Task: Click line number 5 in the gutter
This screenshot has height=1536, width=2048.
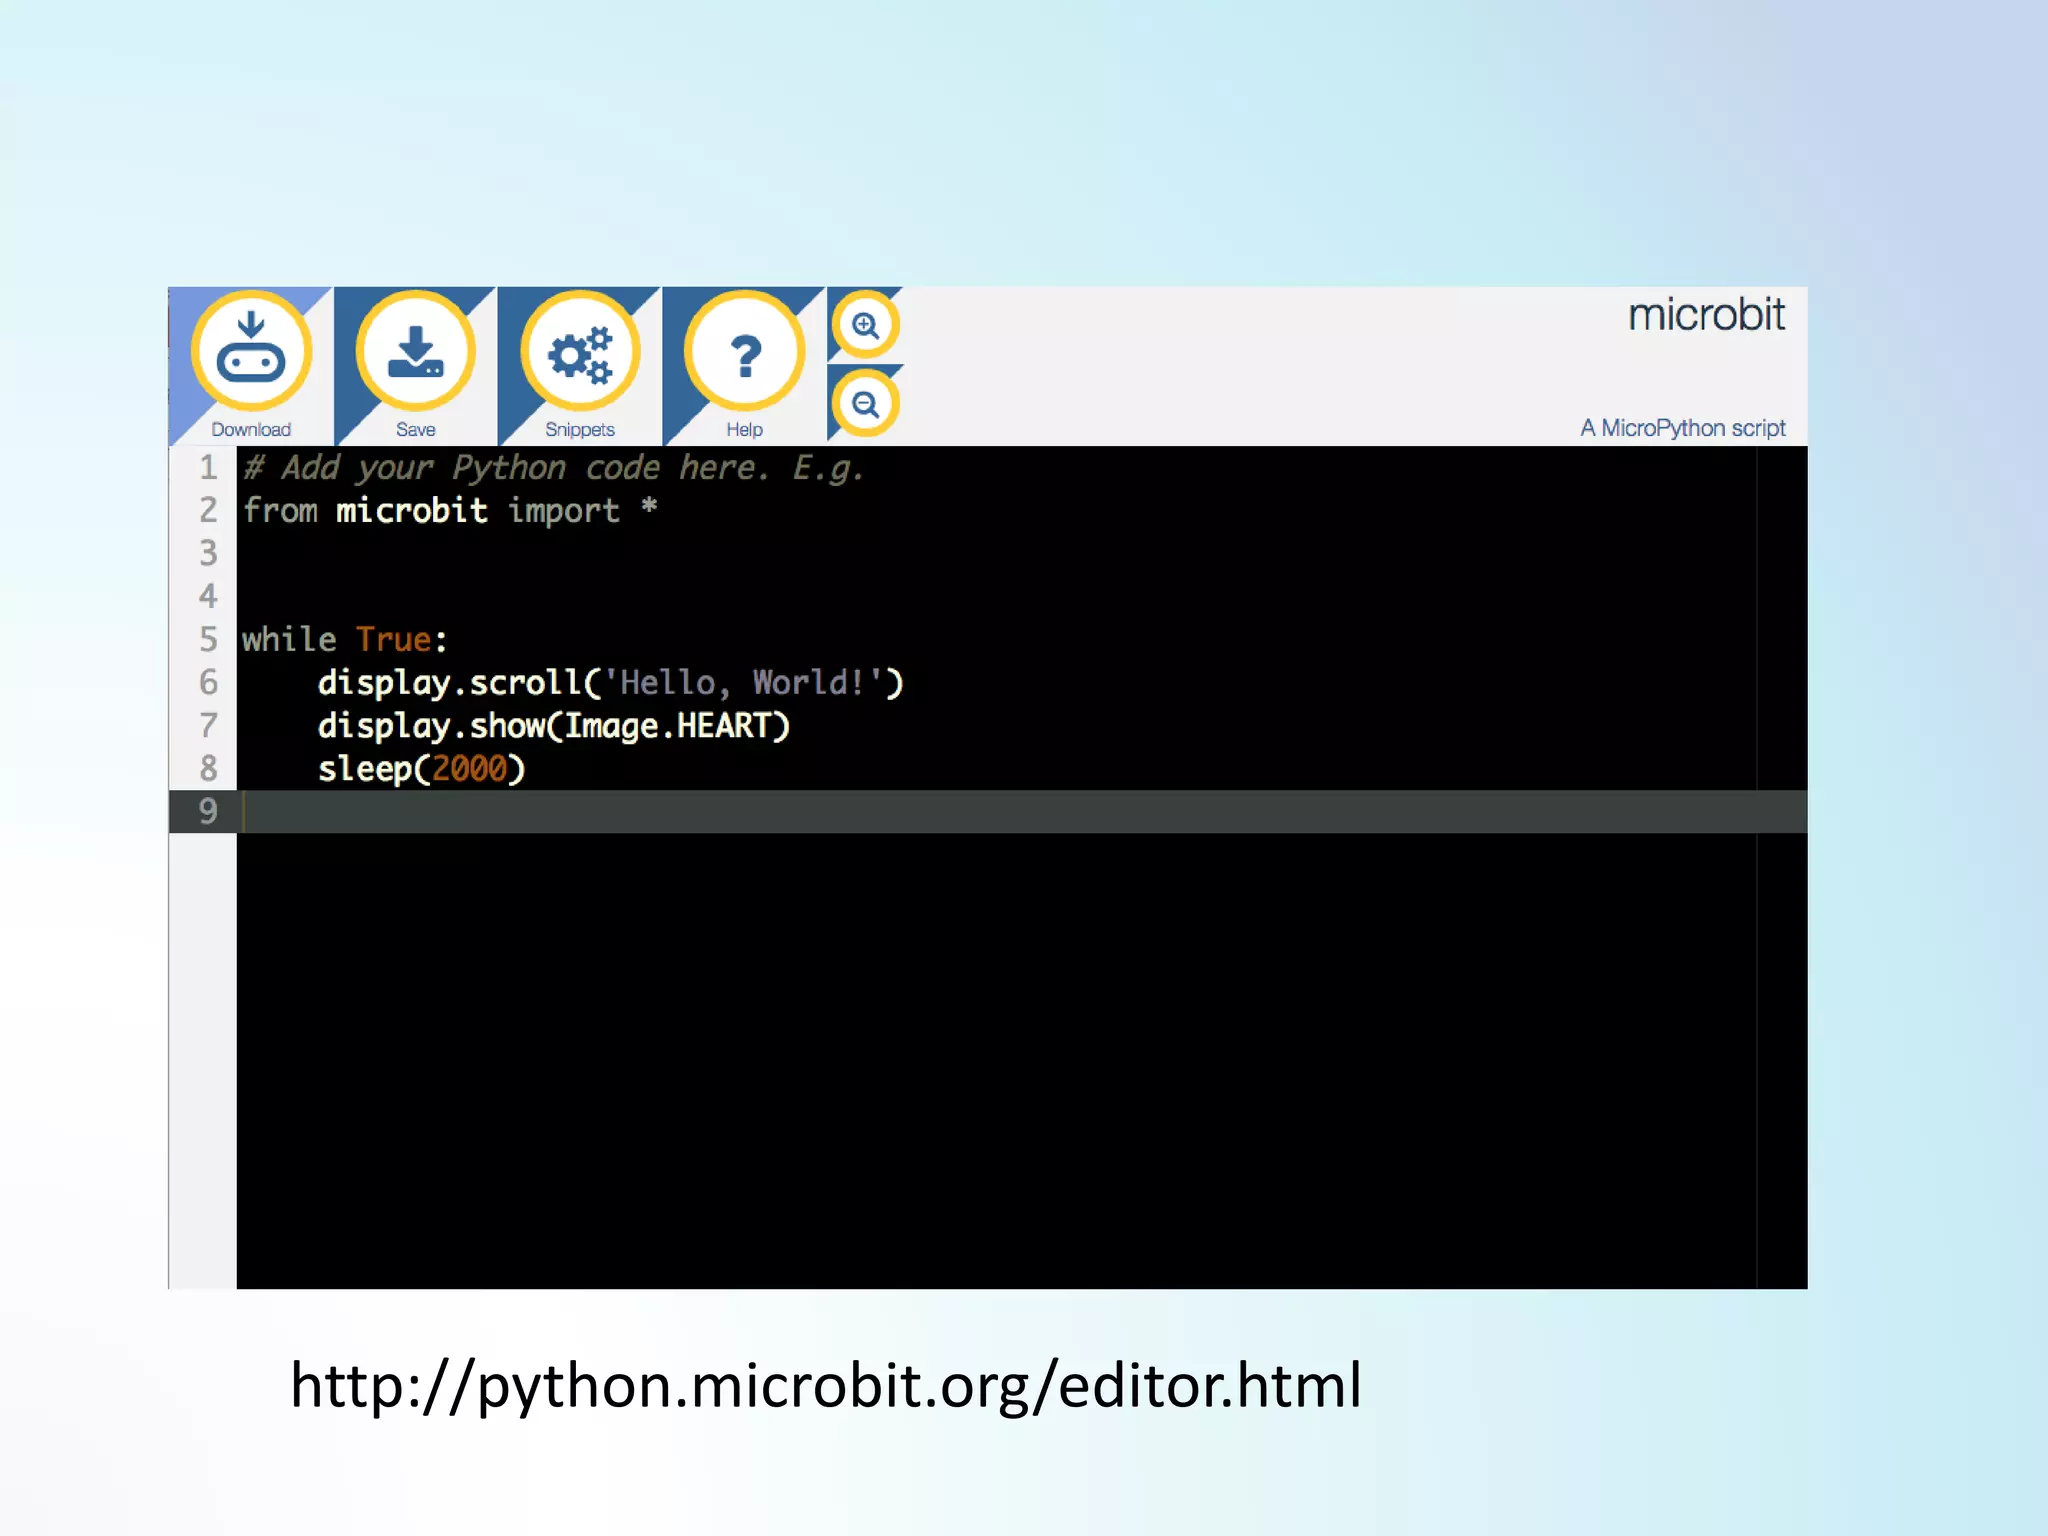Action: tap(208, 639)
